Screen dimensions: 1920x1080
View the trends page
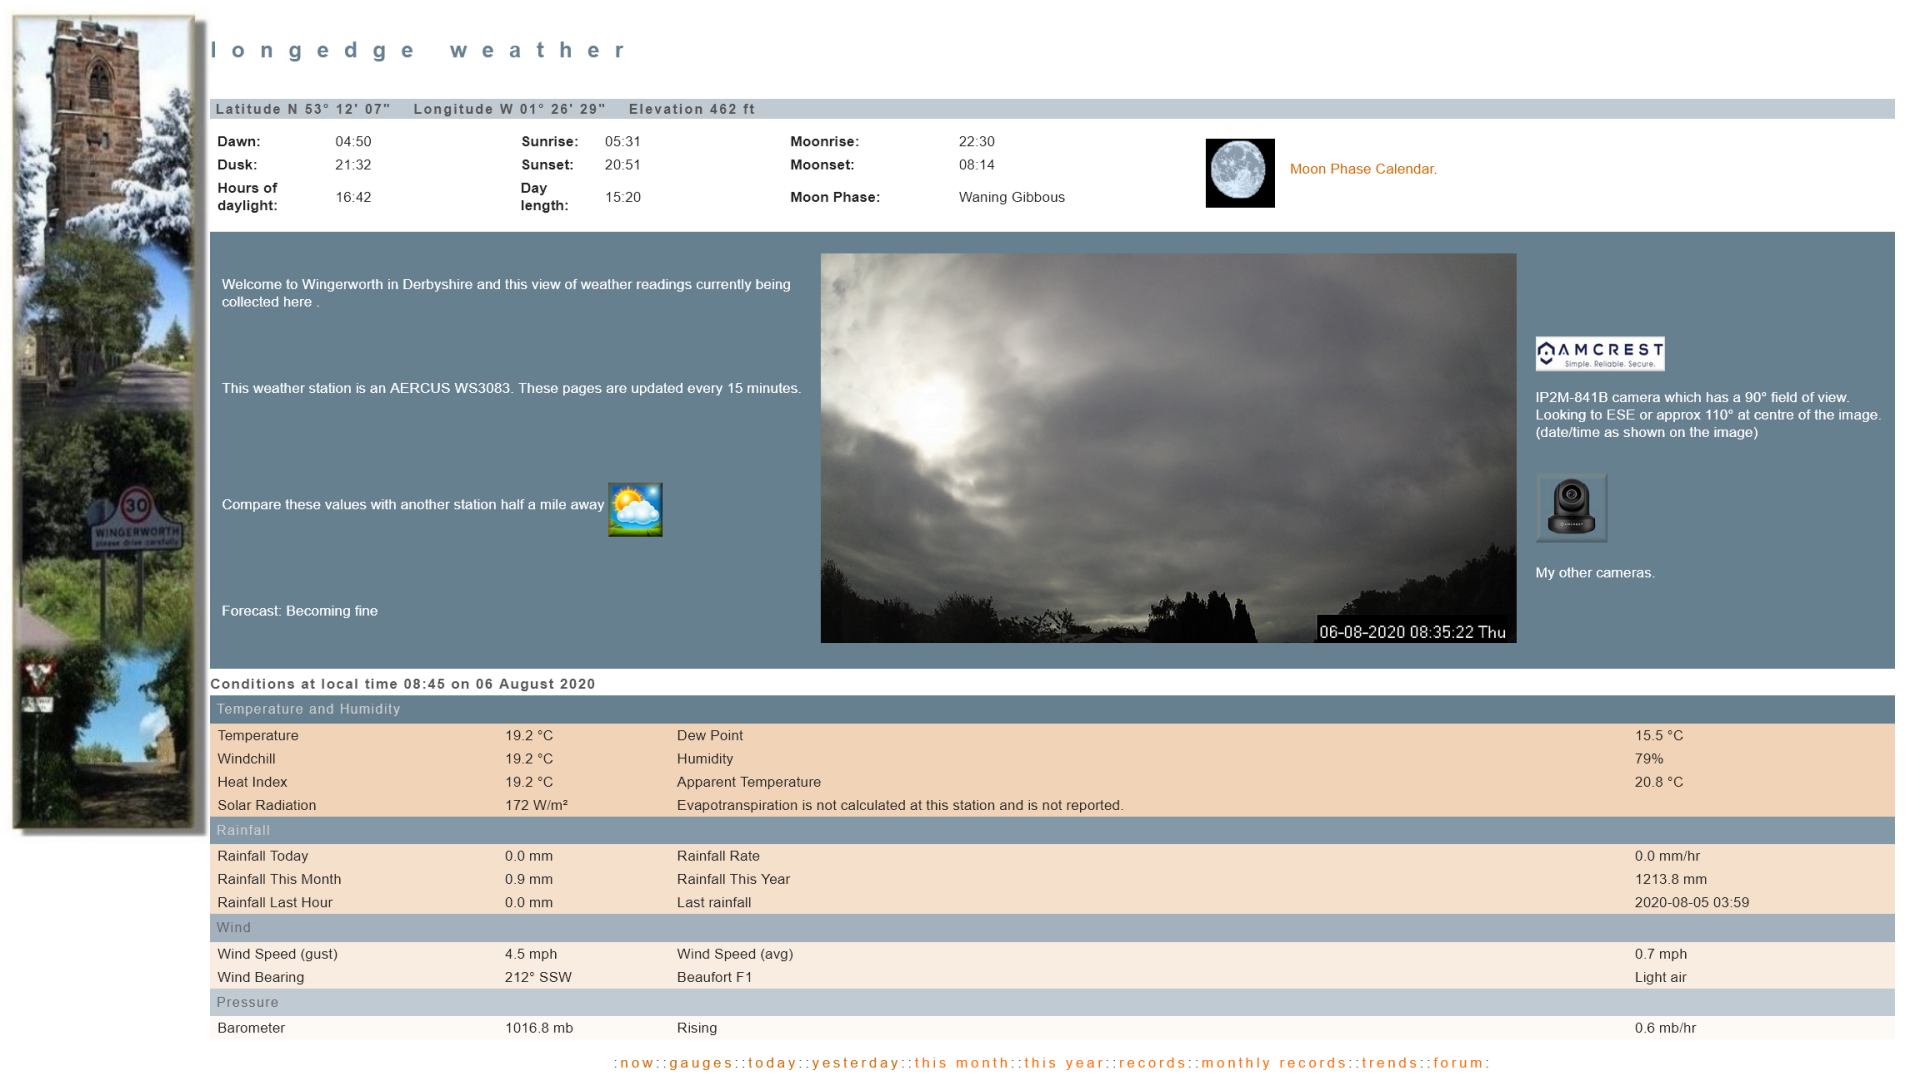click(1390, 1063)
